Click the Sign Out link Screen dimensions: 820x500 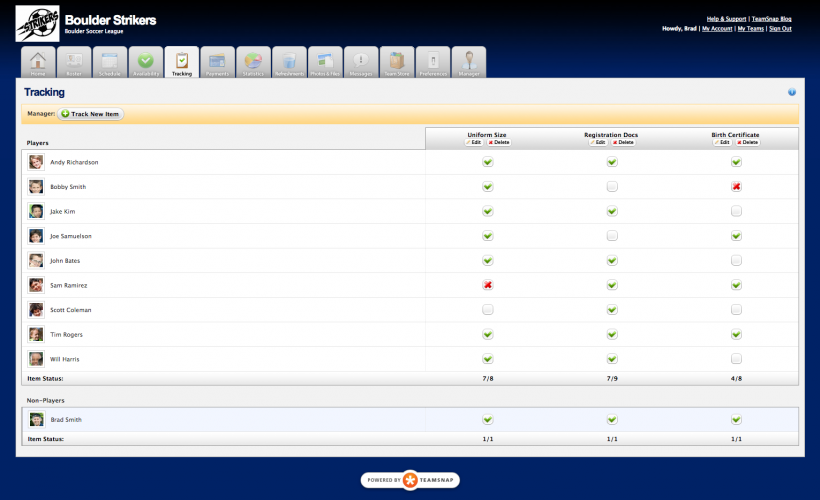(x=780, y=29)
